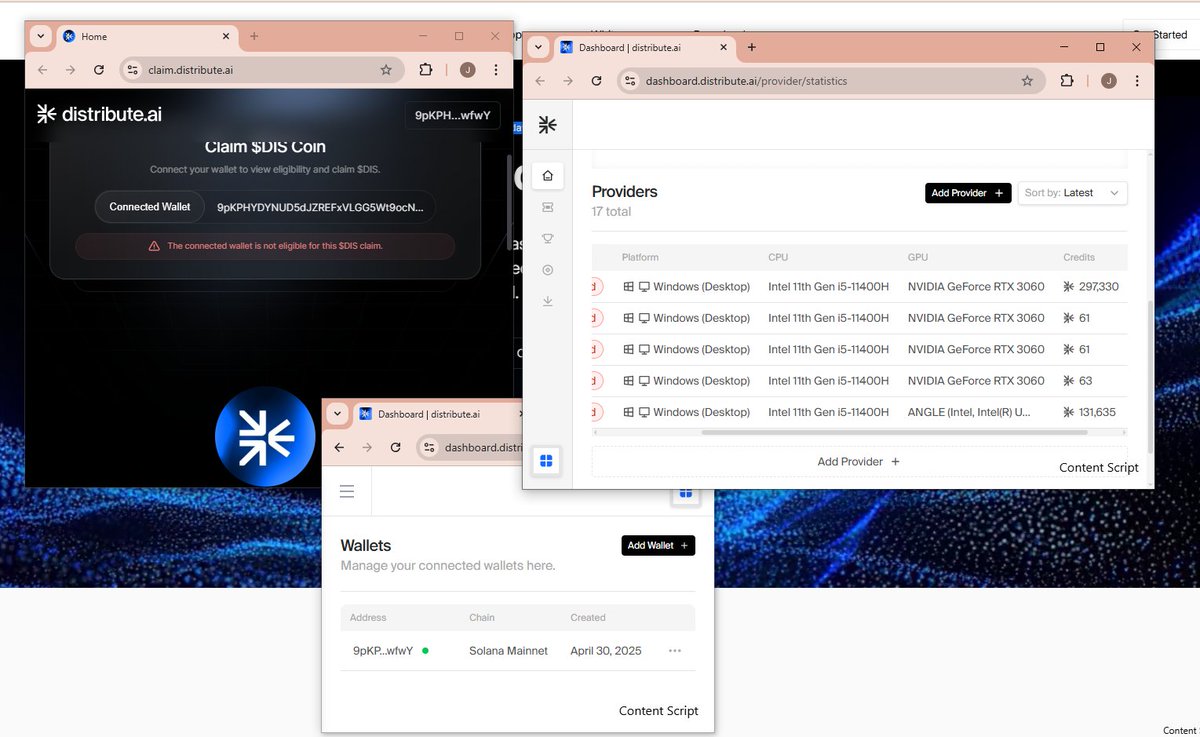Open new tab in Home window
The image size is (1200, 737).
(x=254, y=36)
